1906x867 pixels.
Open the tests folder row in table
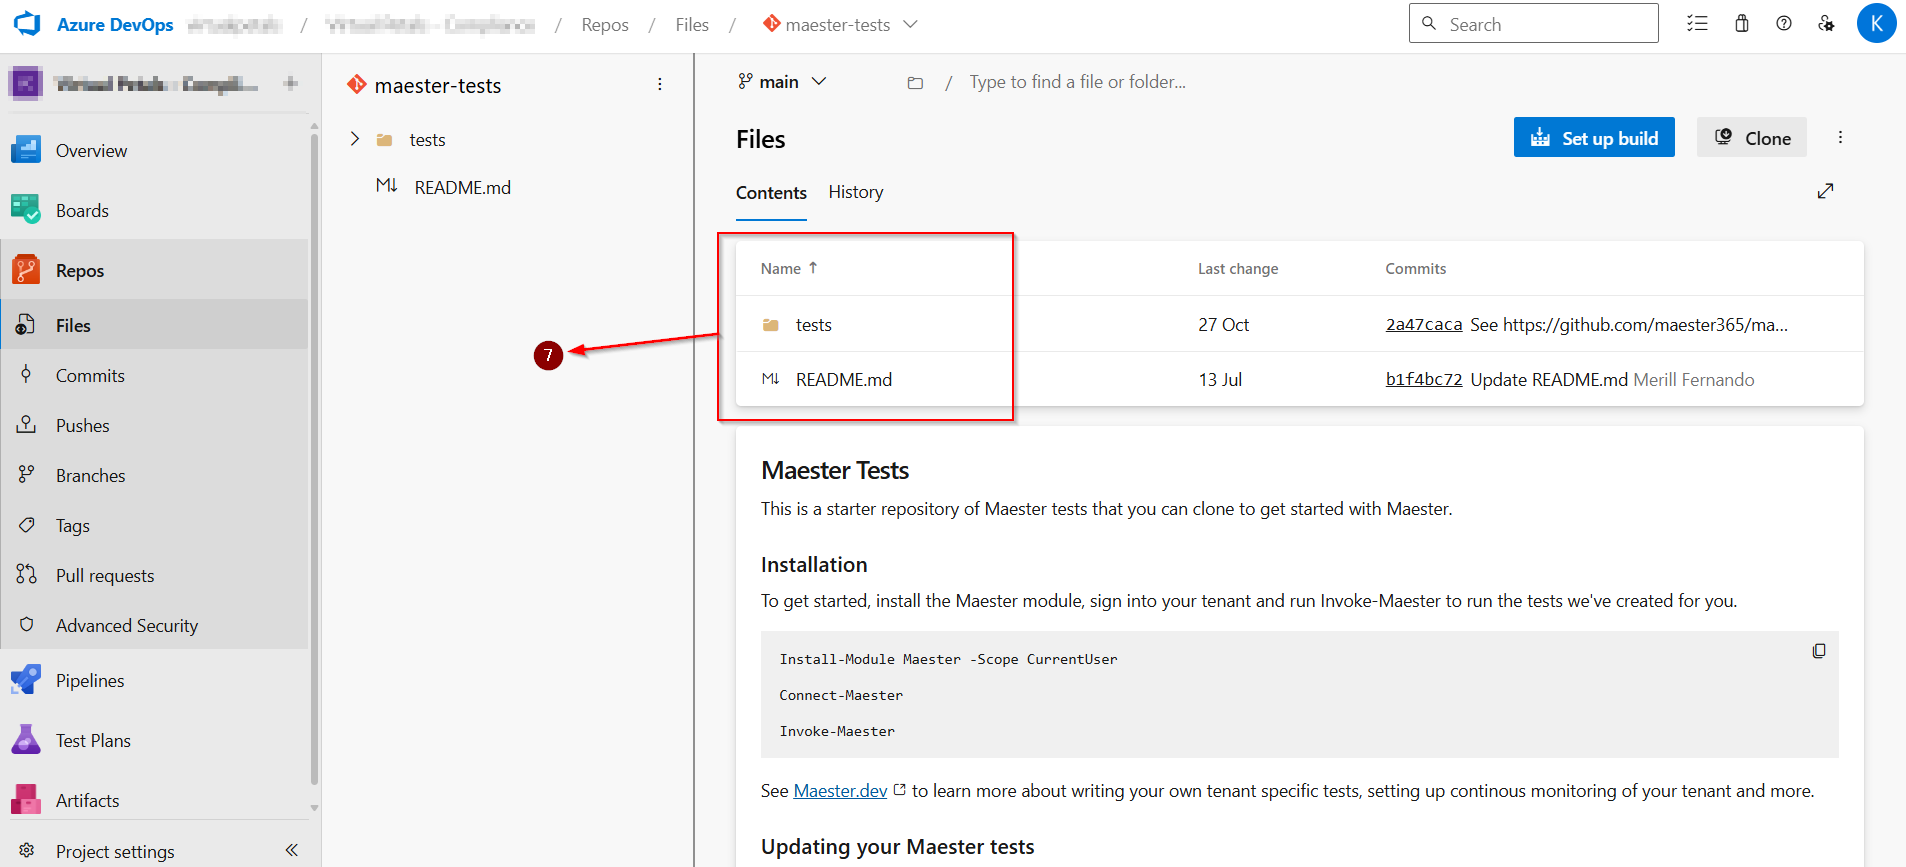pos(1299,324)
